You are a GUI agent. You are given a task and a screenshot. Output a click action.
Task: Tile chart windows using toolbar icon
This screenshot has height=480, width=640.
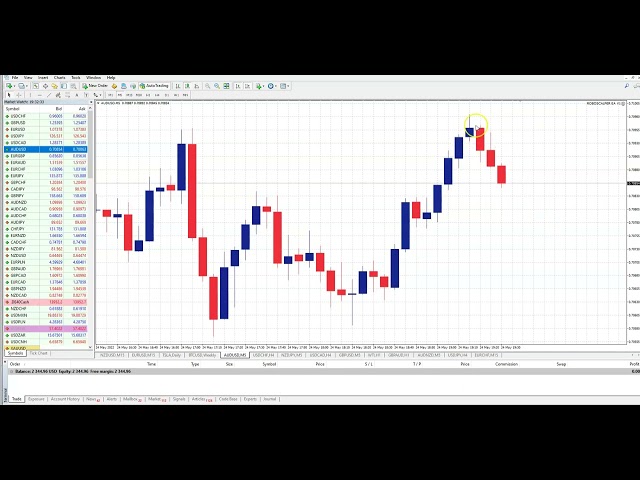(x=227, y=86)
